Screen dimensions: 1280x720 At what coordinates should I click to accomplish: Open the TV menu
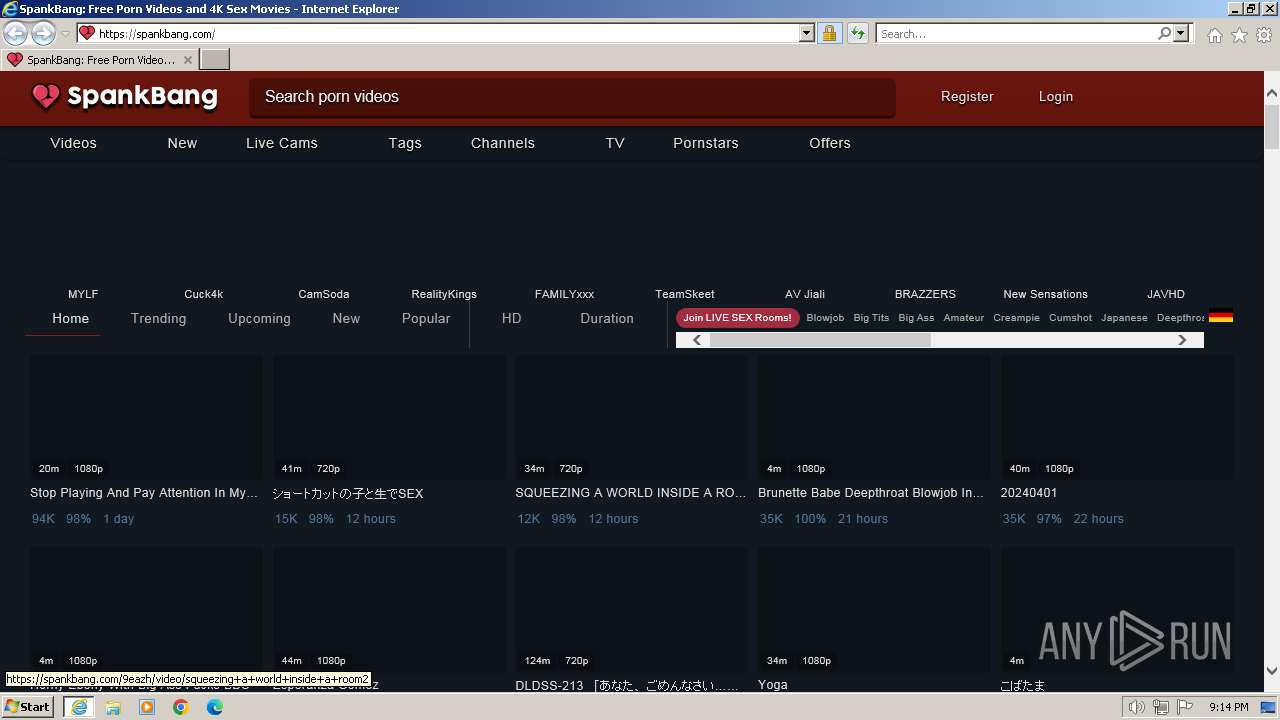[615, 143]
